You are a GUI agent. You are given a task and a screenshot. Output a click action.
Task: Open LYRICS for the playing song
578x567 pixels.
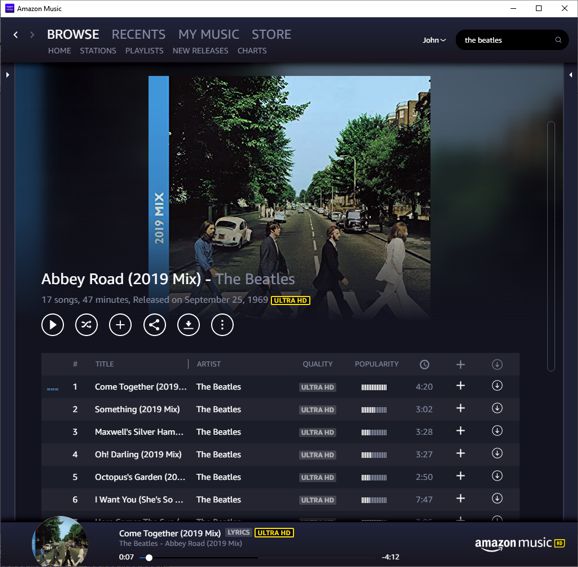point(238,533)
